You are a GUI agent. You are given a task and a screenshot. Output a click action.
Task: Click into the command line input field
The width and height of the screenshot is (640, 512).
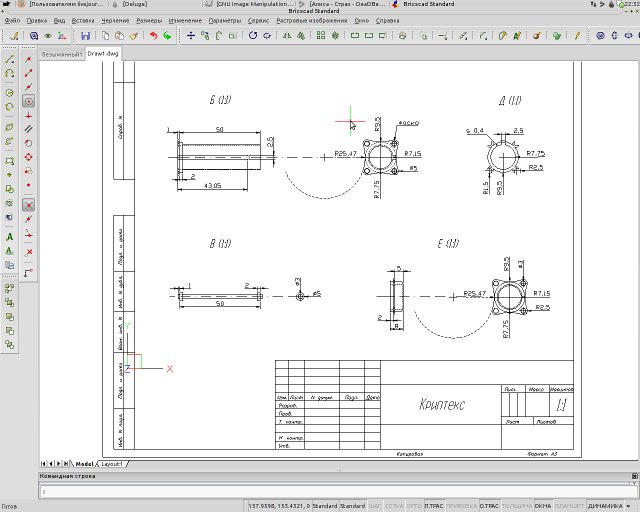point(336,492)
